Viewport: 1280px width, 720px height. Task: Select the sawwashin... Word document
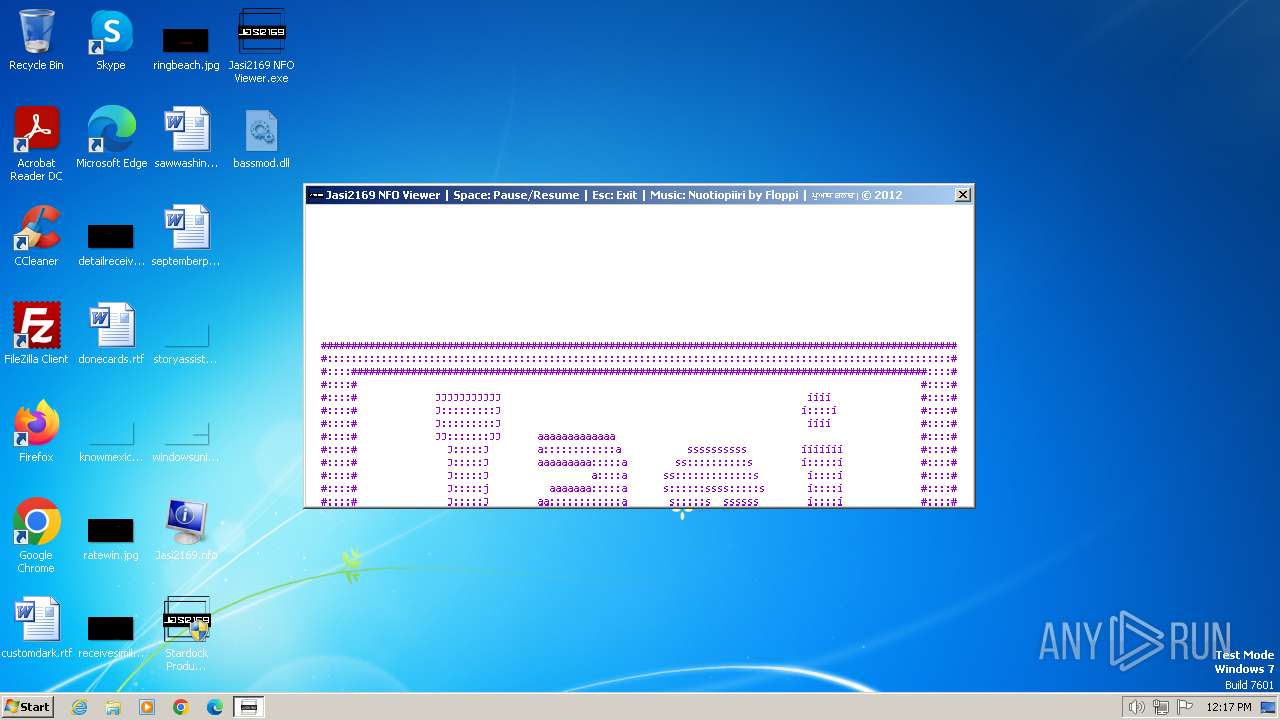point(186,138)
